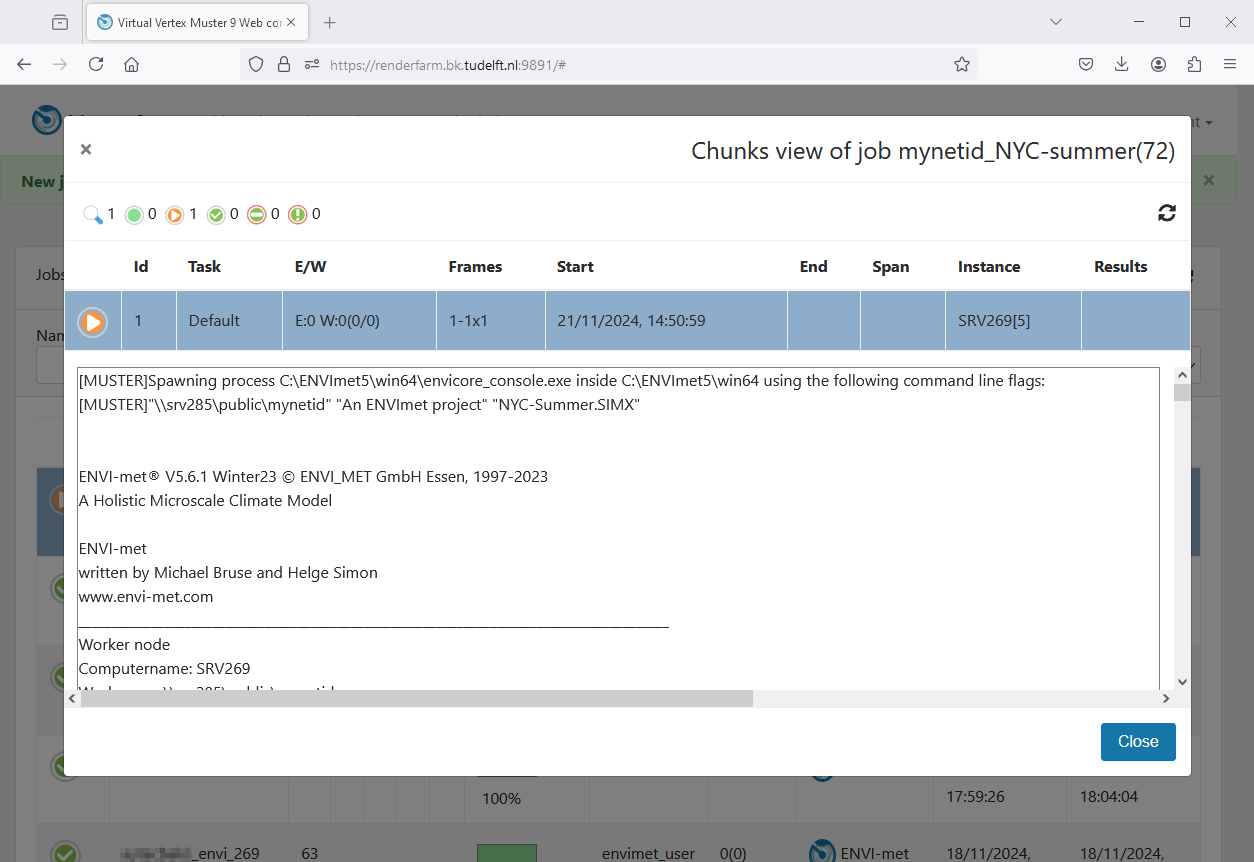Click the orange in-progress icon in status summary
Screen dimensions: 1254x862
tap(175, 214)
